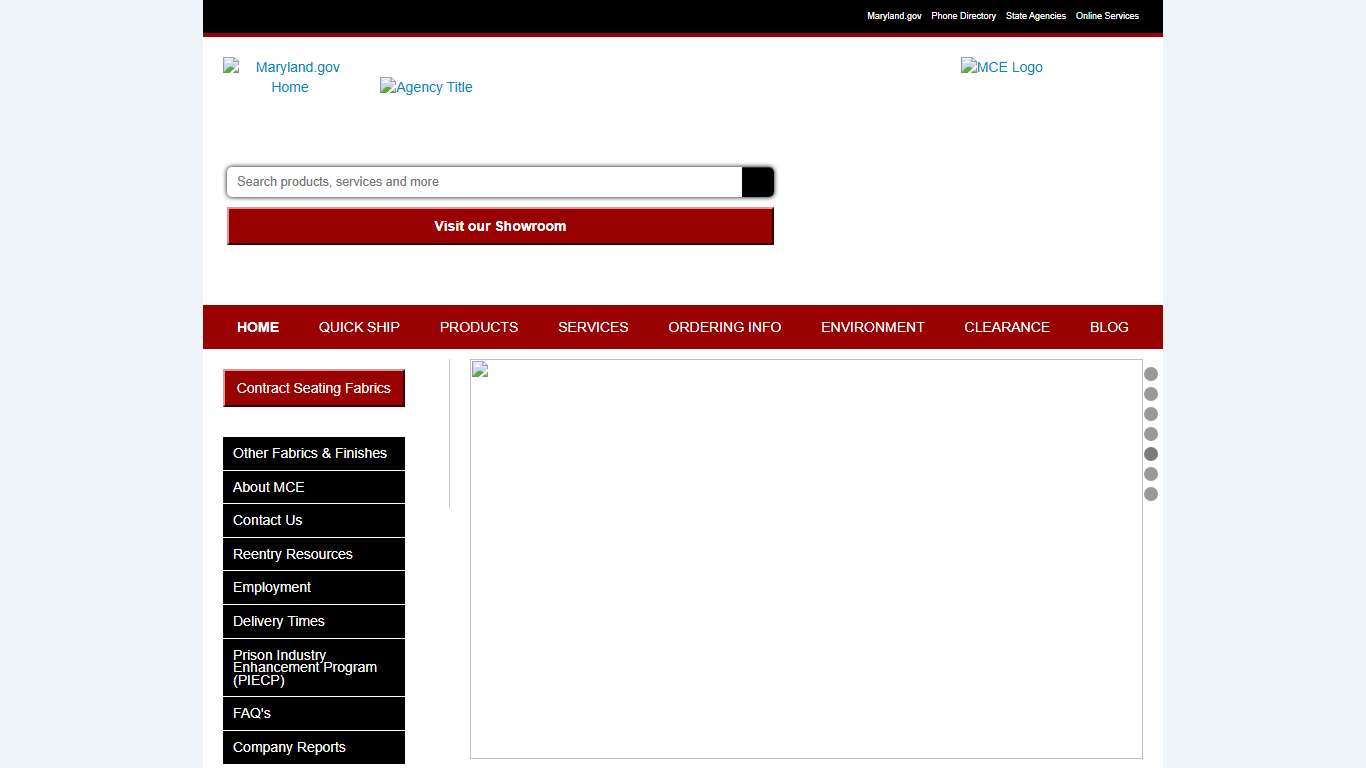Viewport: 1366px width, 768px height.
Task: Open the Services navigation menu
Action: (593, 327)
